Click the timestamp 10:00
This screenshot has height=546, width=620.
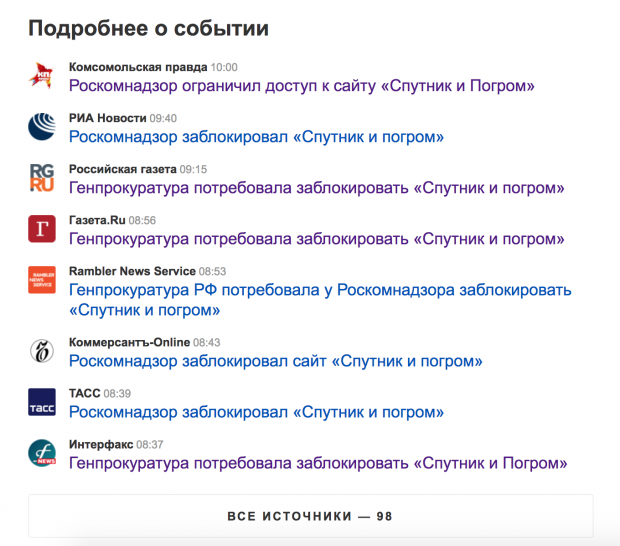224,68
